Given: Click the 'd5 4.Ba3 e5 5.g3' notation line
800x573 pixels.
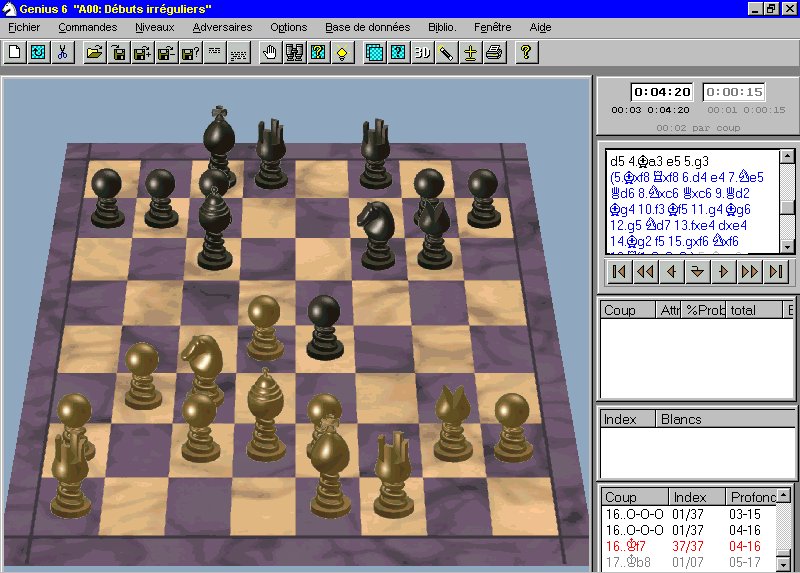Looking at the screenshot, I should point(659,162).
